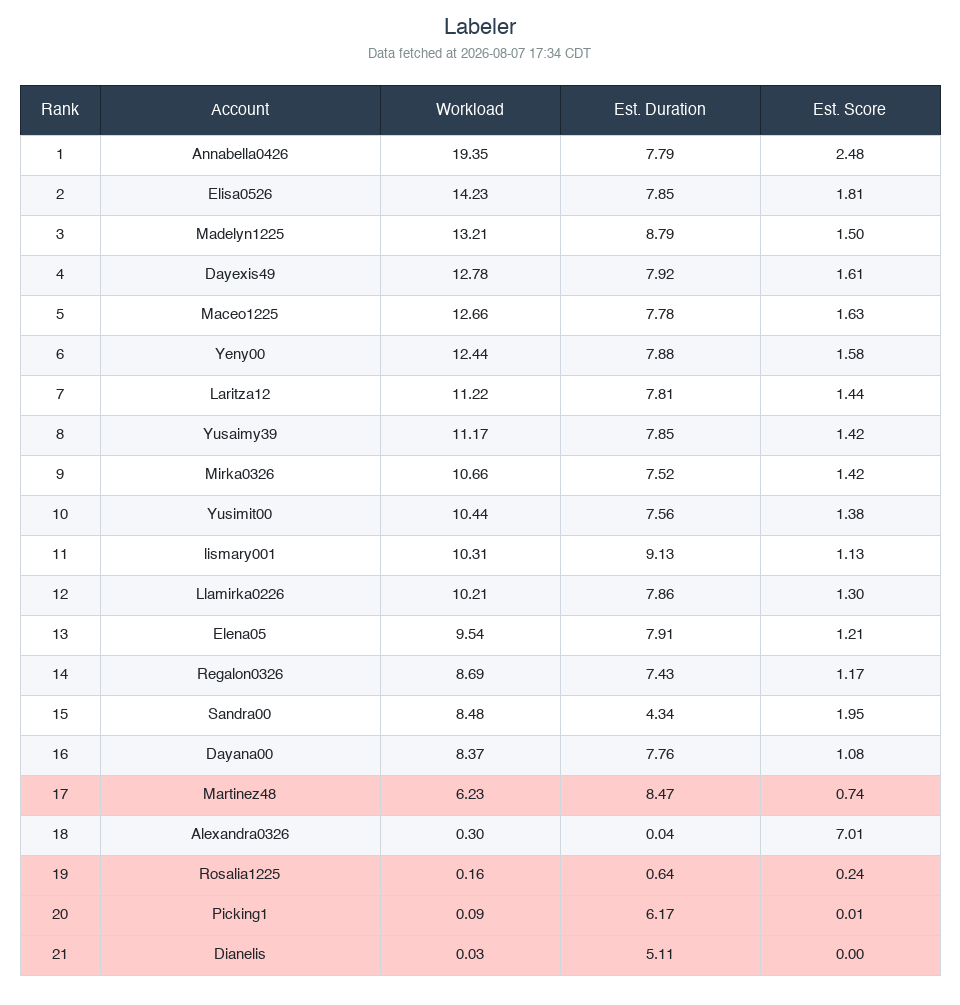Click the Elisa0526 account name
This screenshot has height=1005, width=960.
coord(240,194)
